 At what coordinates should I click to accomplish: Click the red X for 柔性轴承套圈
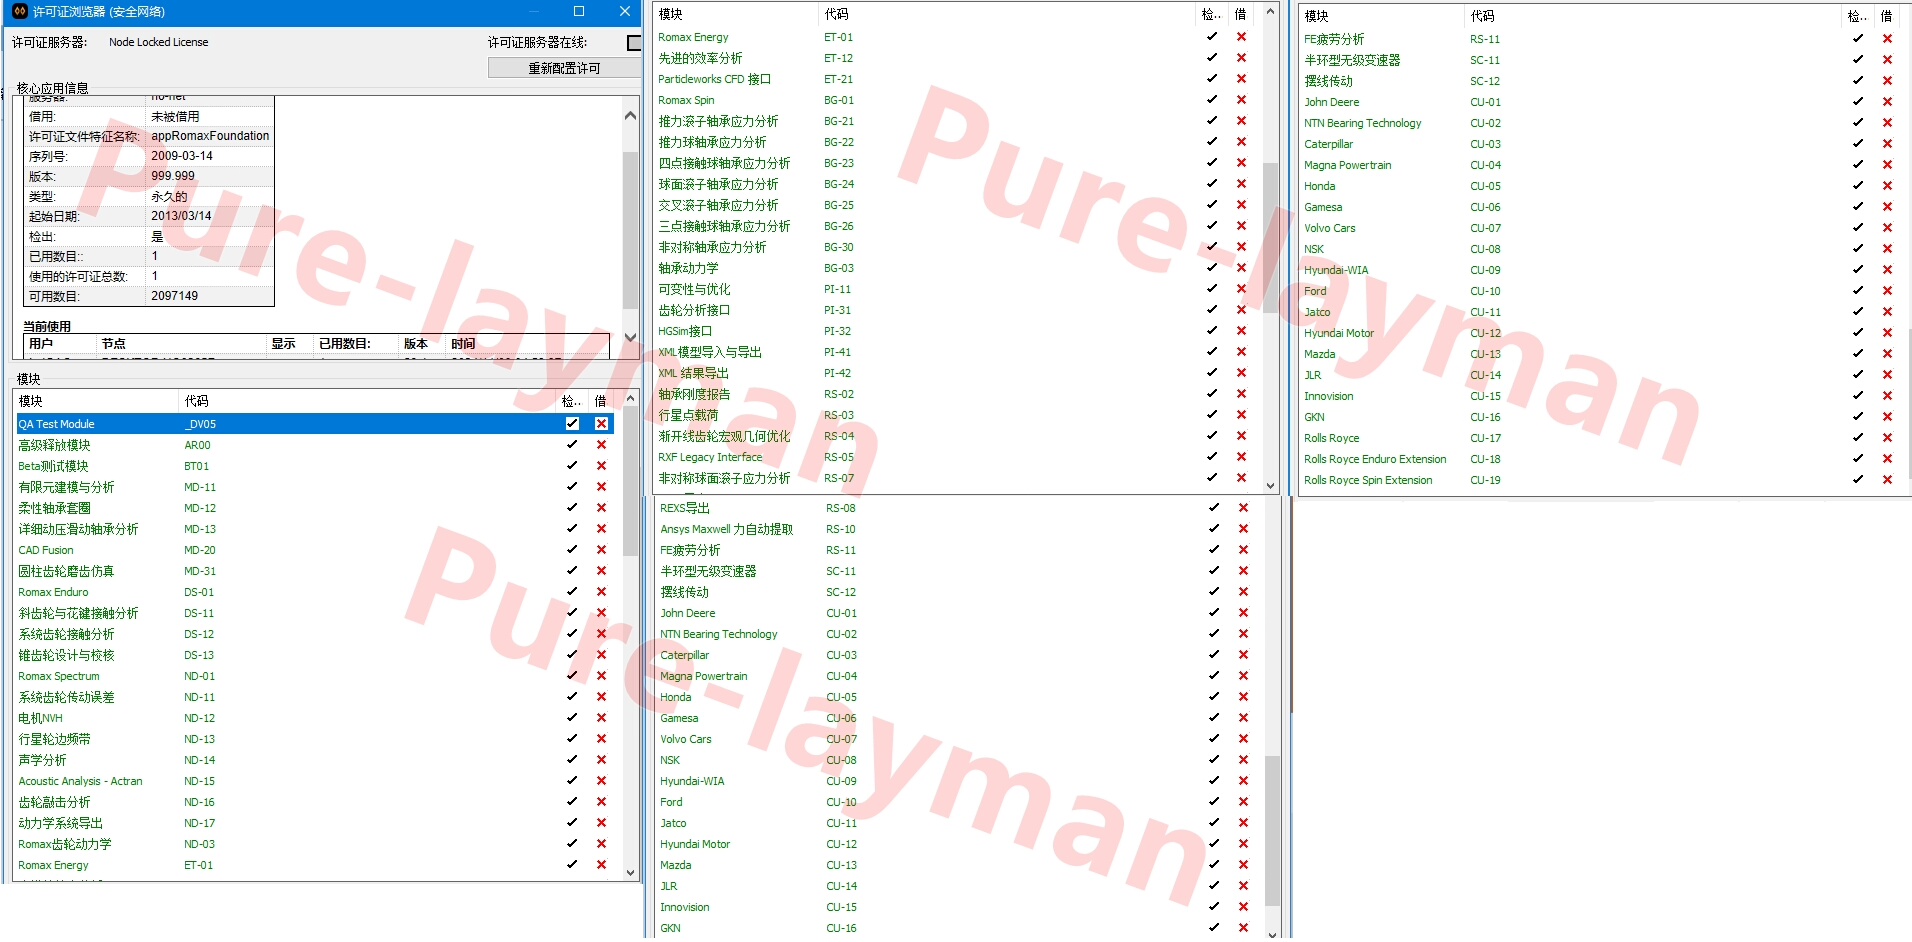coord(601,508)
